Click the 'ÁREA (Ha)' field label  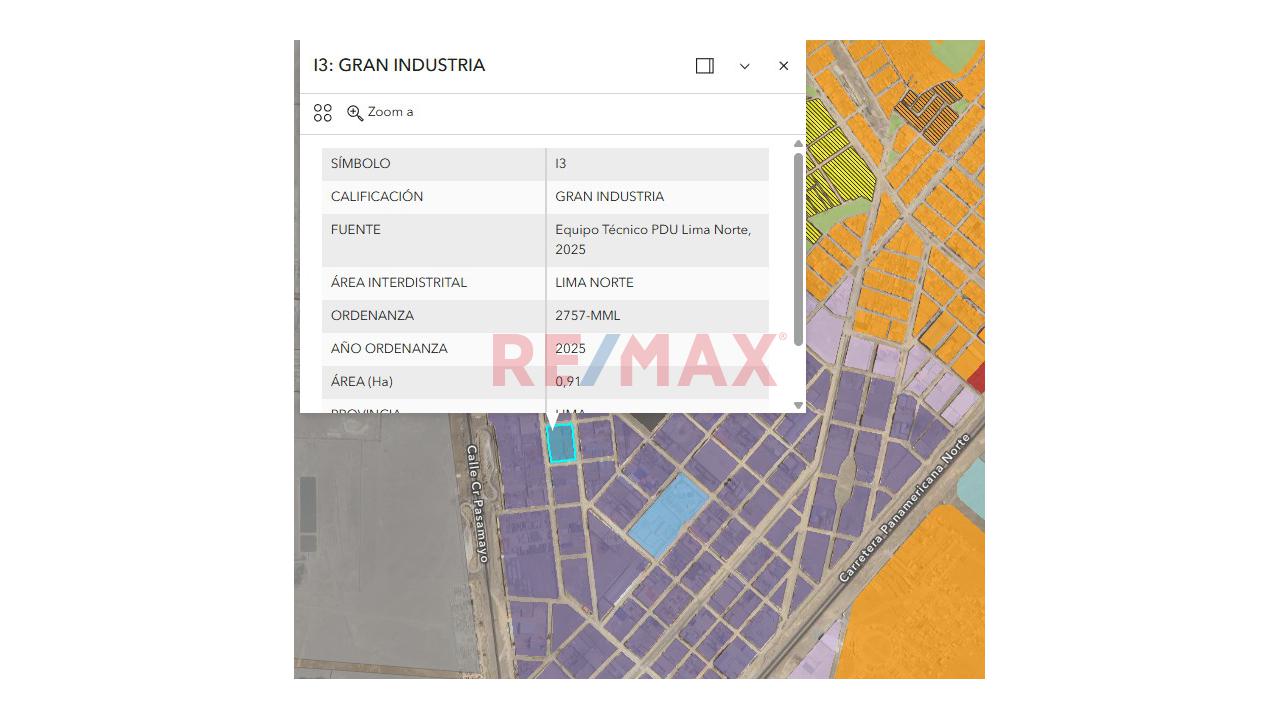click(362, 382)
